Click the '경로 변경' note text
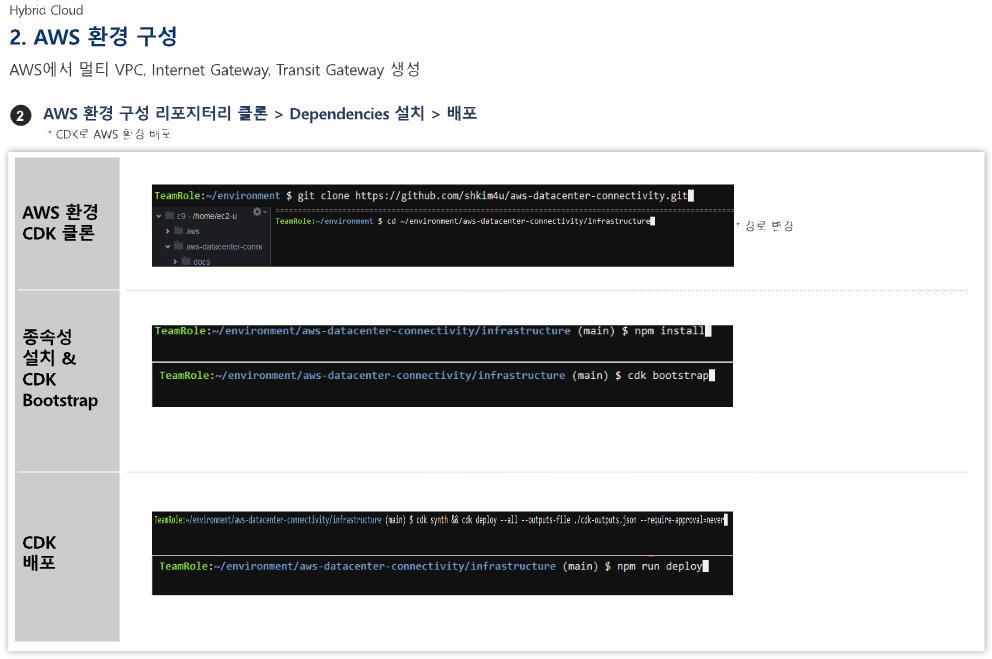 coord(769,226)
